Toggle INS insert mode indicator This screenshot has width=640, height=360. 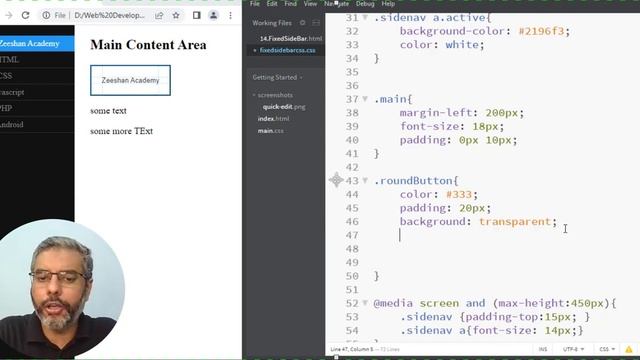click(x=543, y=349)
